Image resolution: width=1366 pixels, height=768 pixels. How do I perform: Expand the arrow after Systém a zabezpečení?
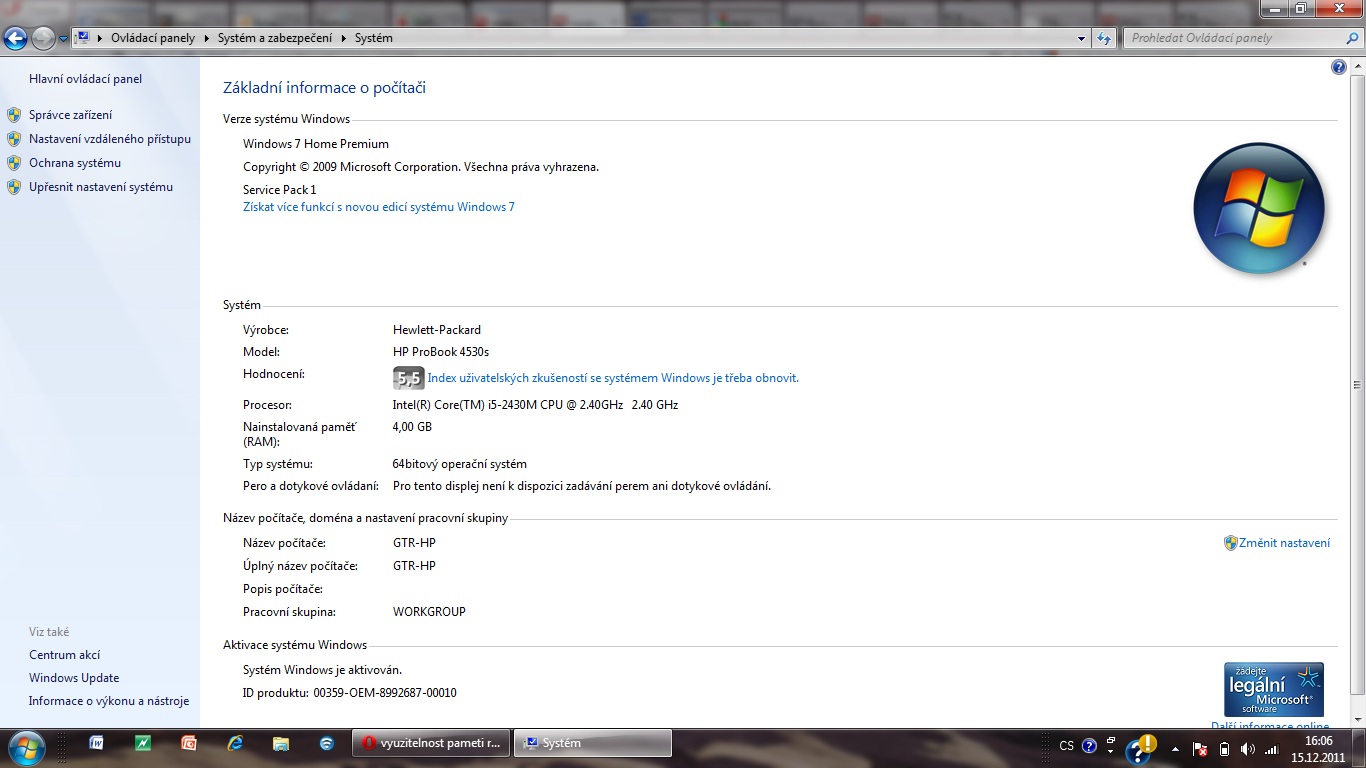tap(345, 38)
